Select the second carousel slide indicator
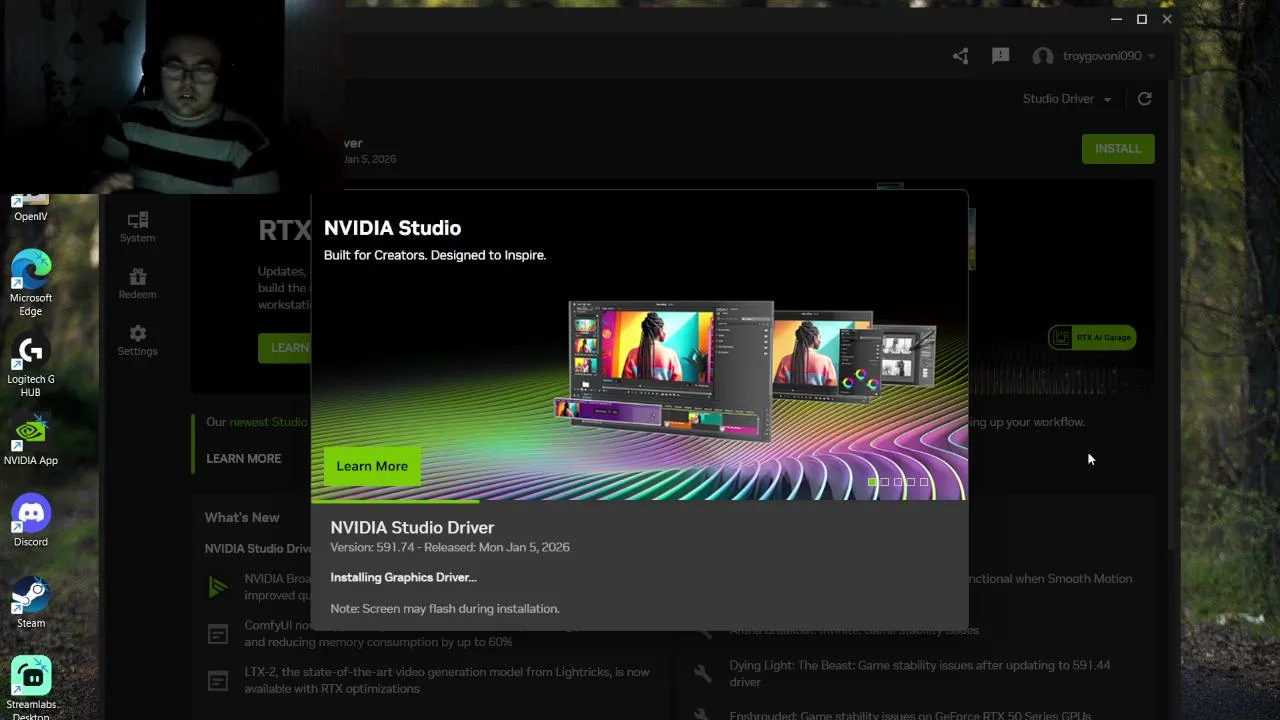Screen dimensions: 1280x720 point(885,482)
